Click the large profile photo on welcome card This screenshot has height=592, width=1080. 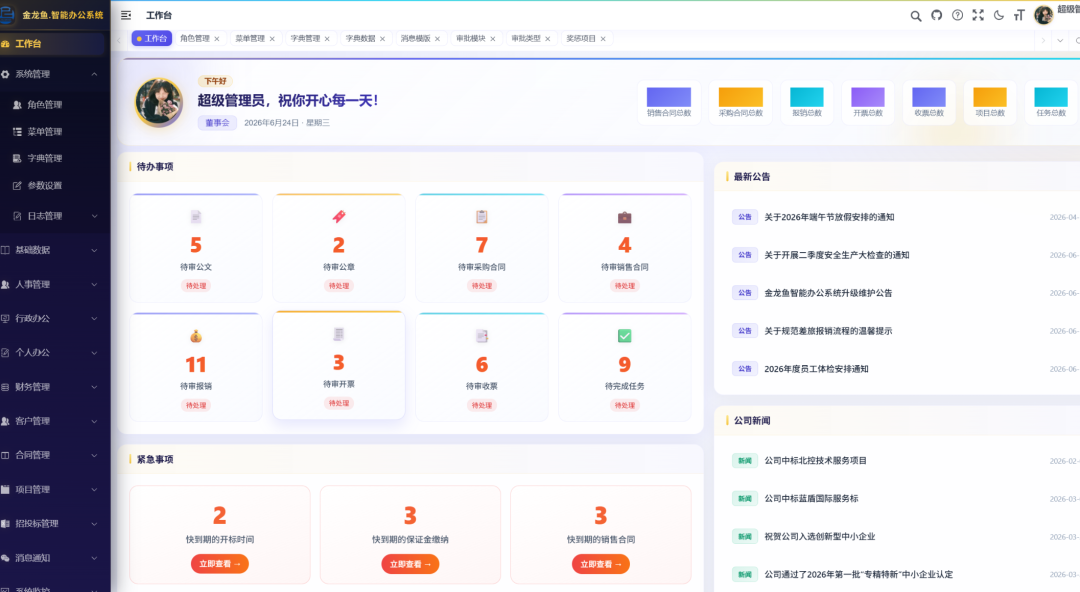click(159, 102)
